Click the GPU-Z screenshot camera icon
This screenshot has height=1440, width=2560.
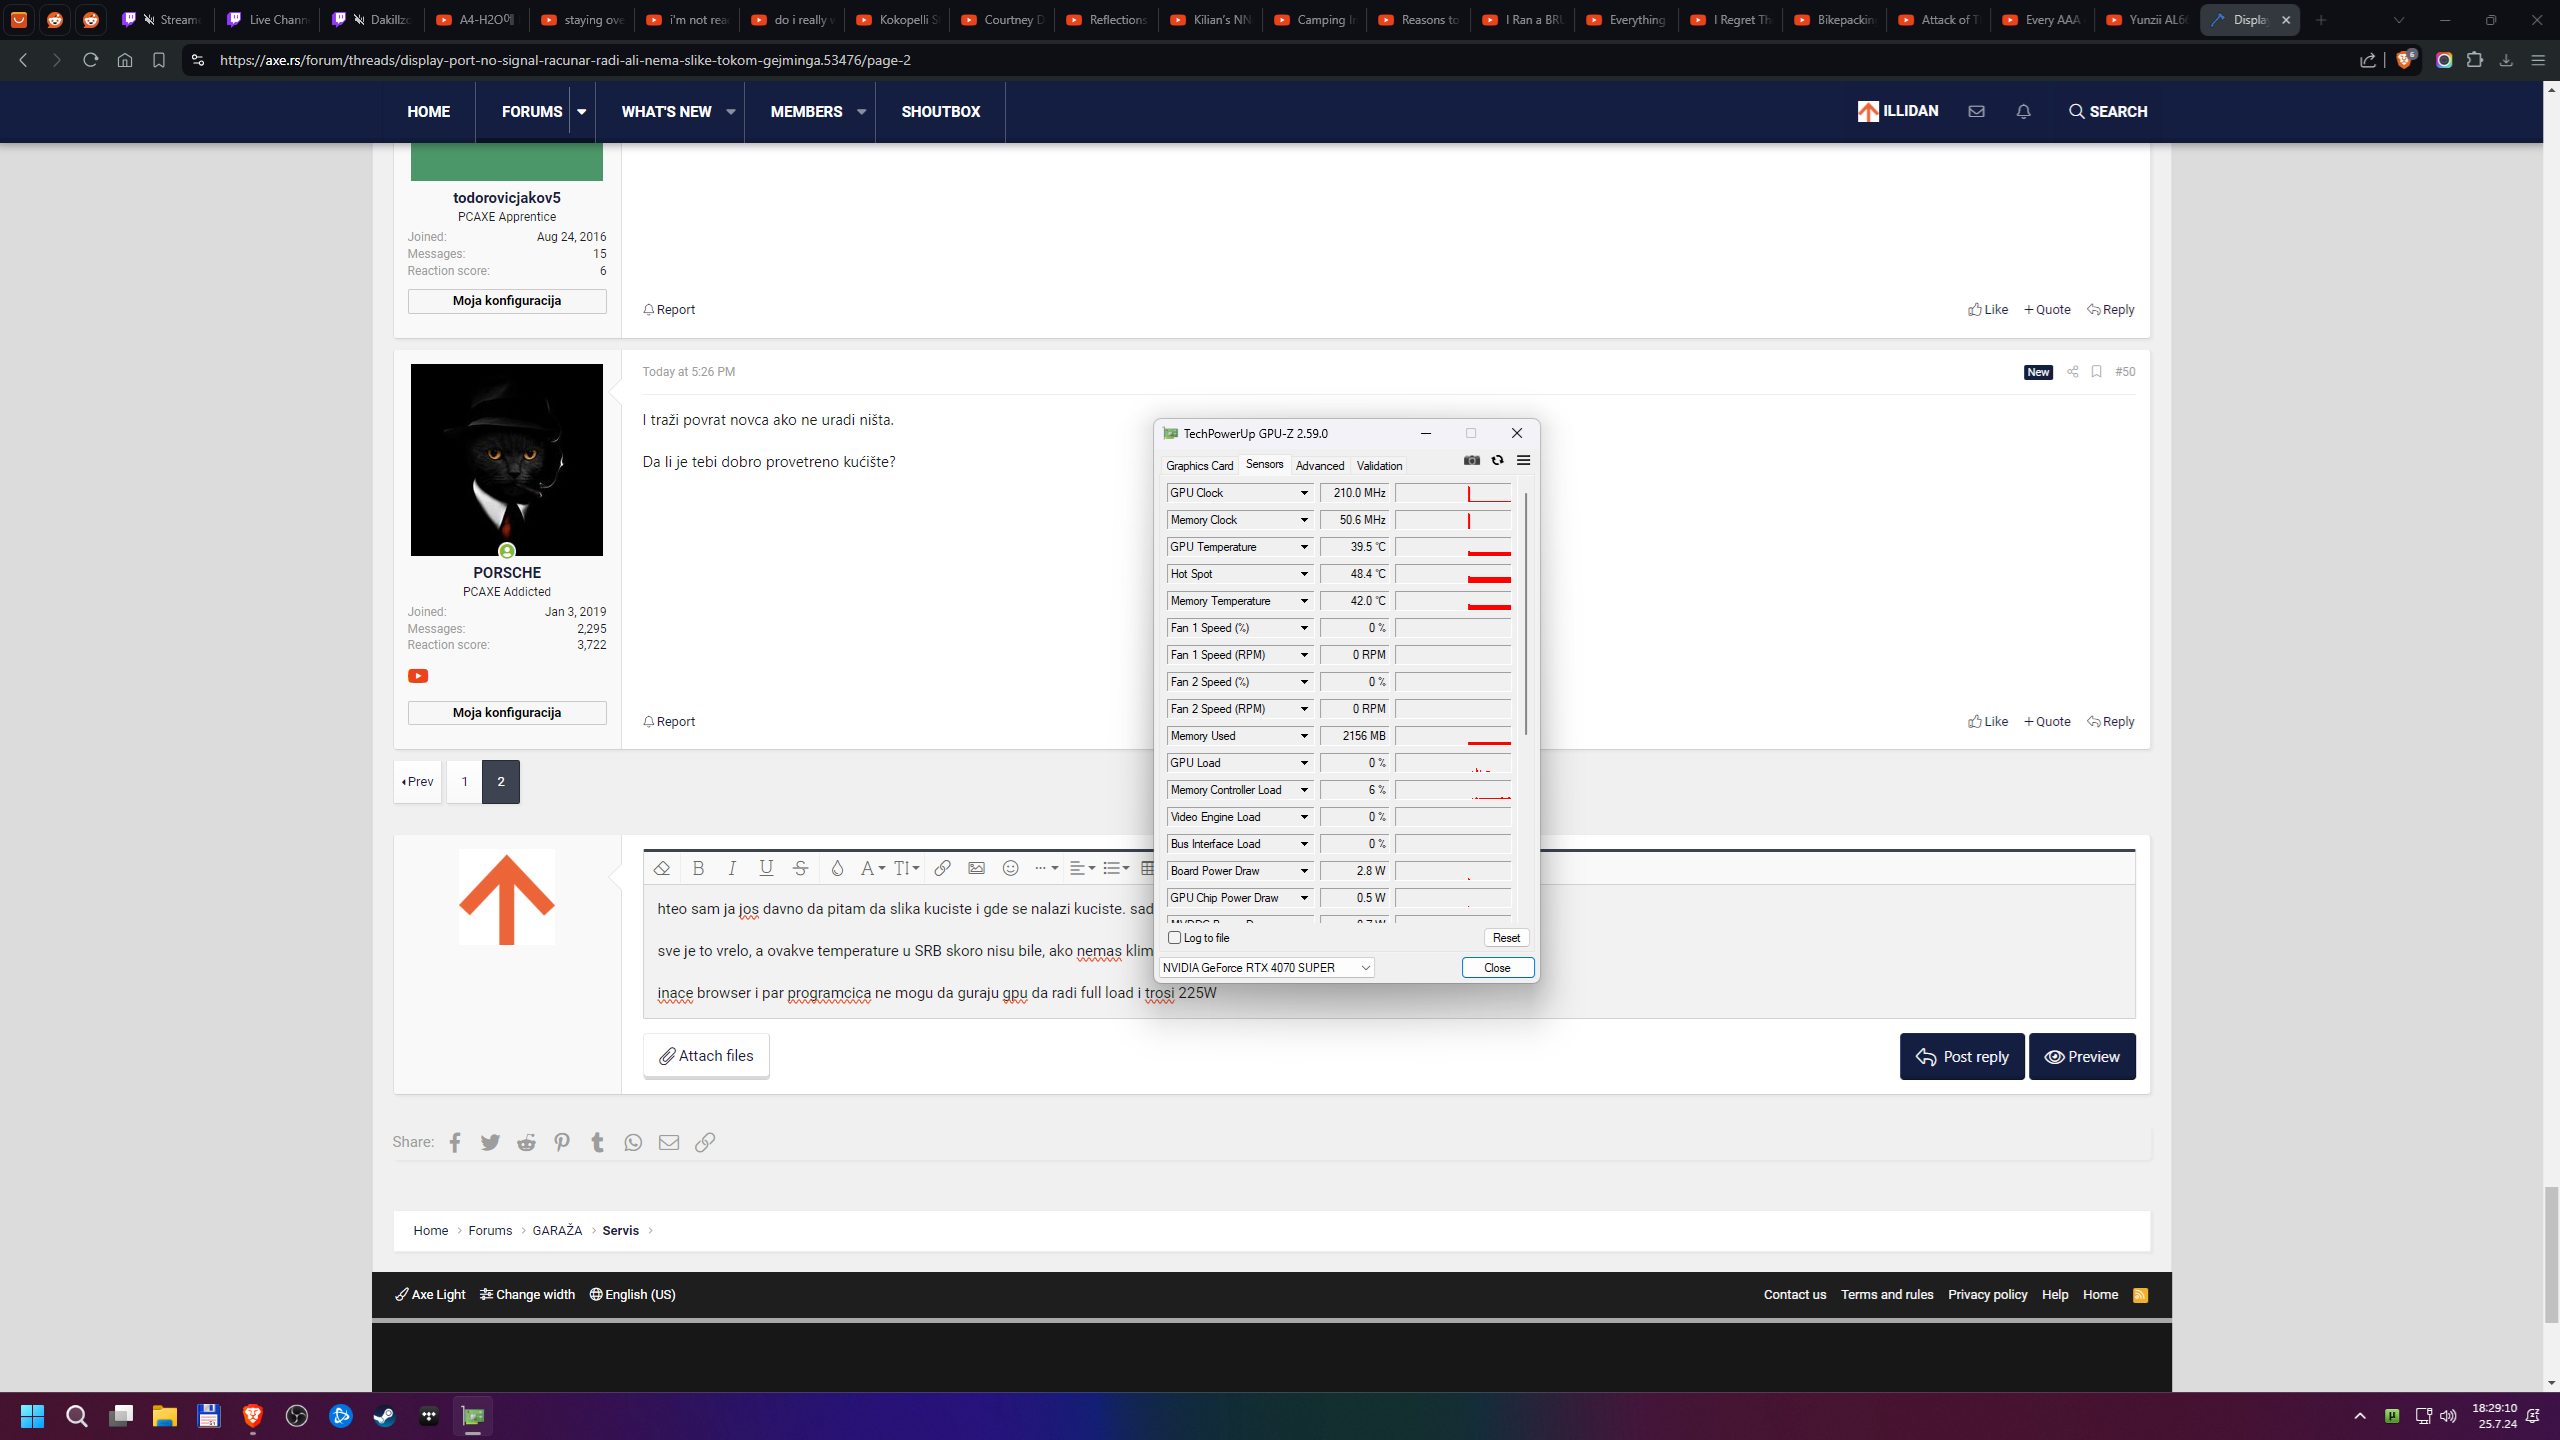(x=1472, y=460)
